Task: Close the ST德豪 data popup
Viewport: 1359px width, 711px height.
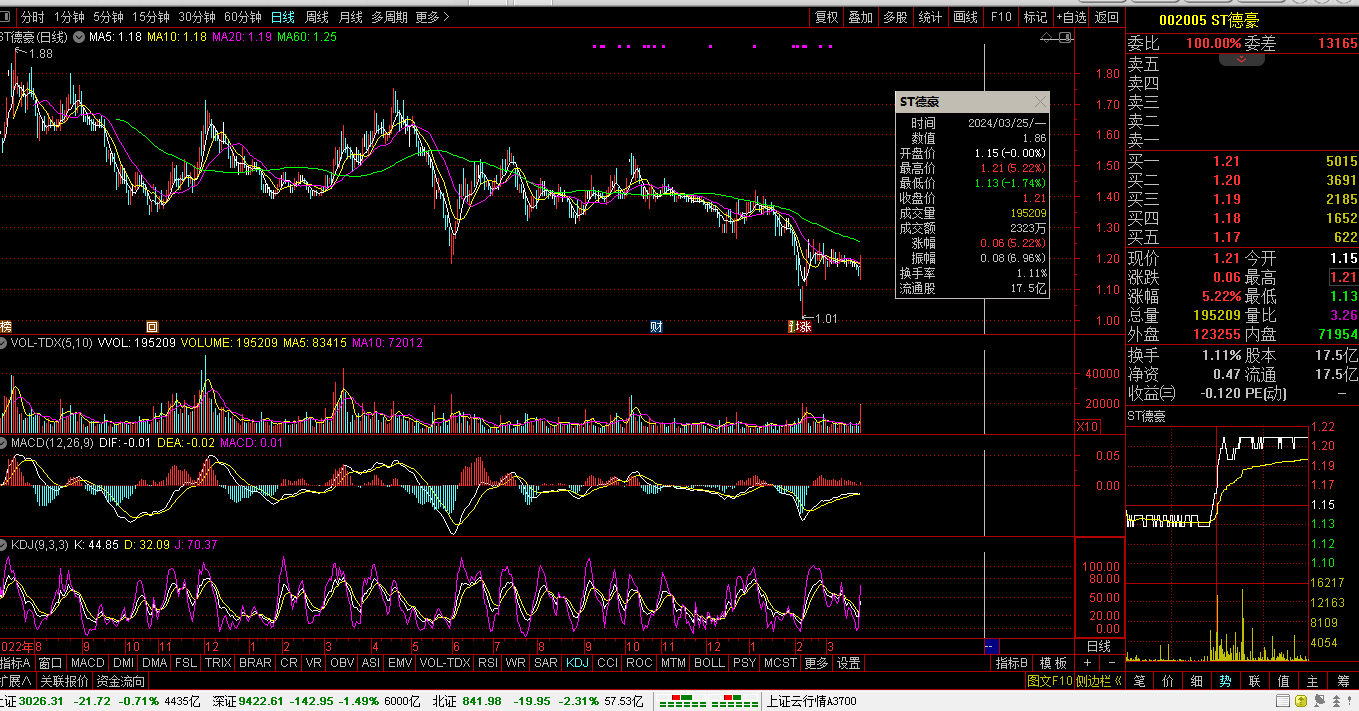Action: pos(1040,102)
